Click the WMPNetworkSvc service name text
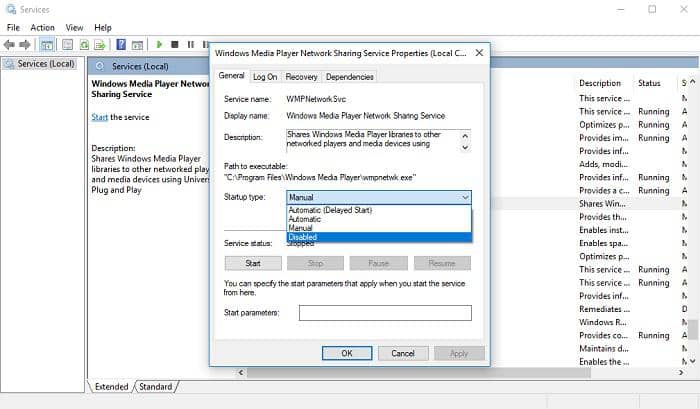700x409 pixels. coord(316,99)
